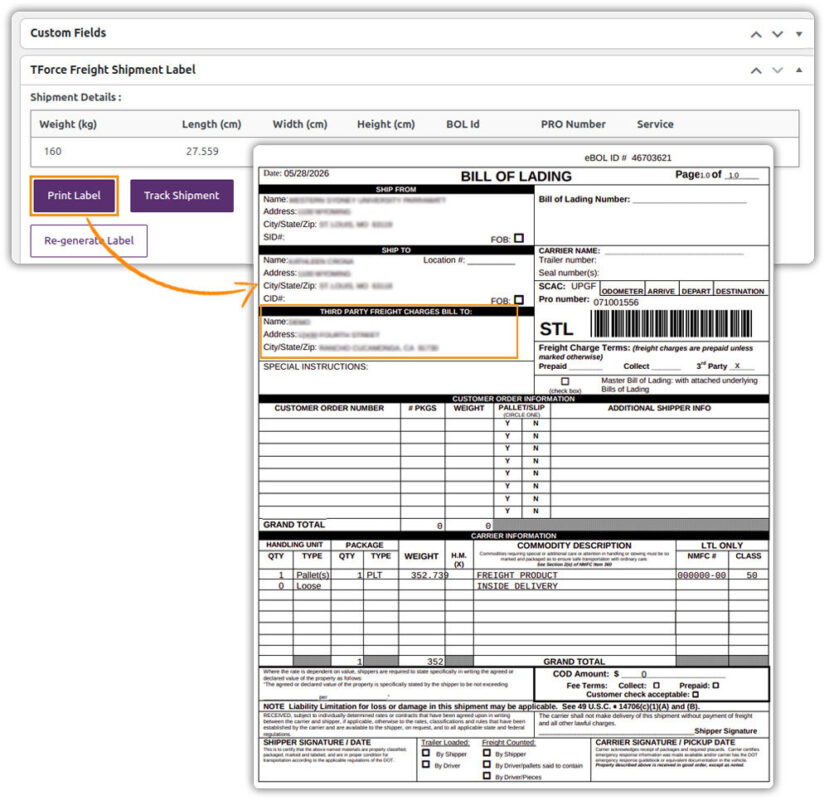Check the Ship To FOB box
Image resolution: width=829 pixels, height=800 pixels.
[x=519, y=299]
